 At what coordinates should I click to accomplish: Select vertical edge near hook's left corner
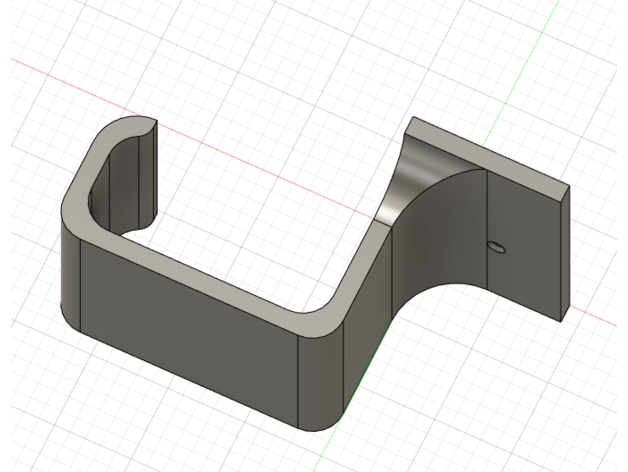coord(80,285)
